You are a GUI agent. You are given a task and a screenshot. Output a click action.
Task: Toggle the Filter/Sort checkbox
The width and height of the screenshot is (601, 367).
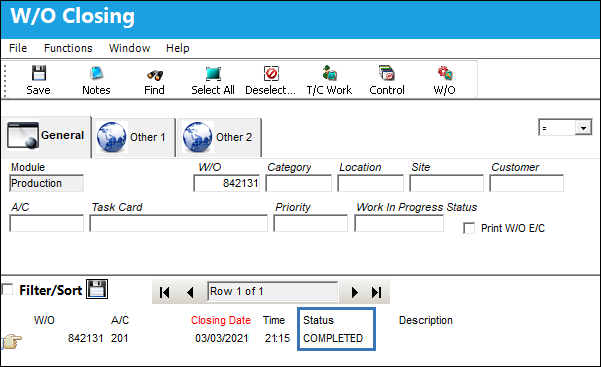coord(7,289)
